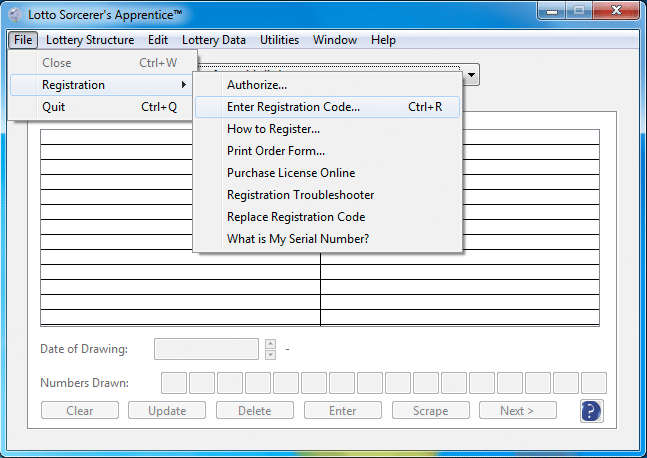647x458 pixels.
Task: Increment the date of drawing stepper
Action: 270,344
